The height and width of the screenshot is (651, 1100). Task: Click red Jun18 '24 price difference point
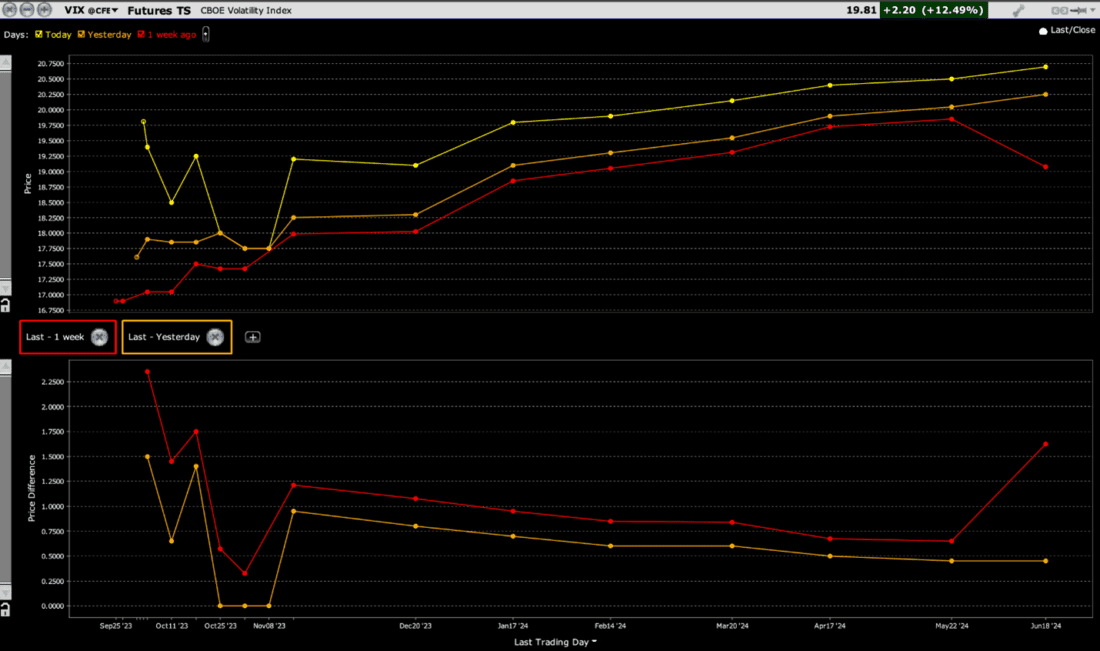point(1046,444)
